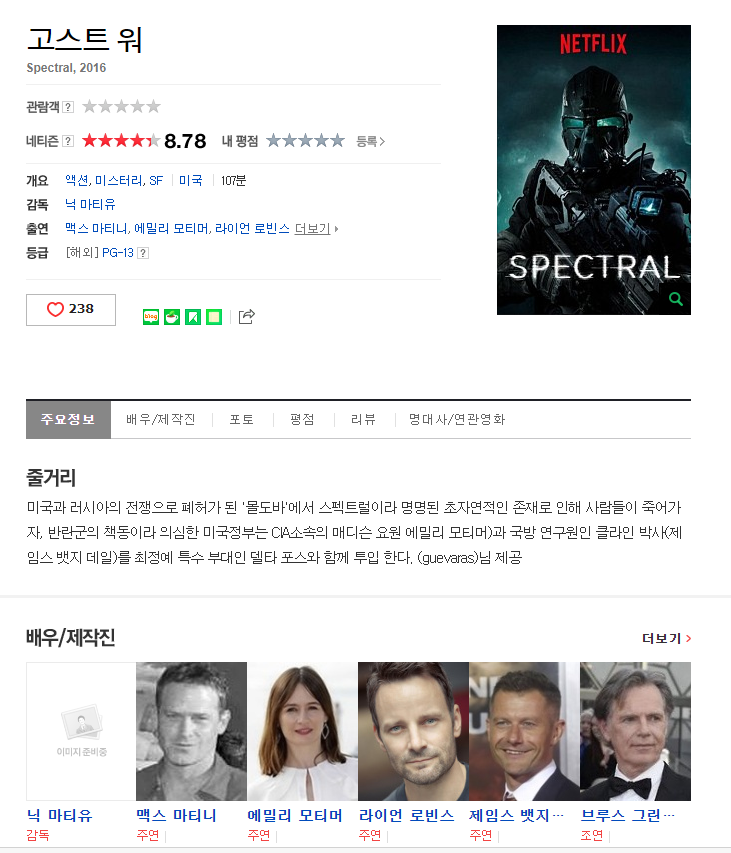Share to Naver blog icon
Image resolution: width=731 pixels, height=853 pixels.
(x=151, y=317)
